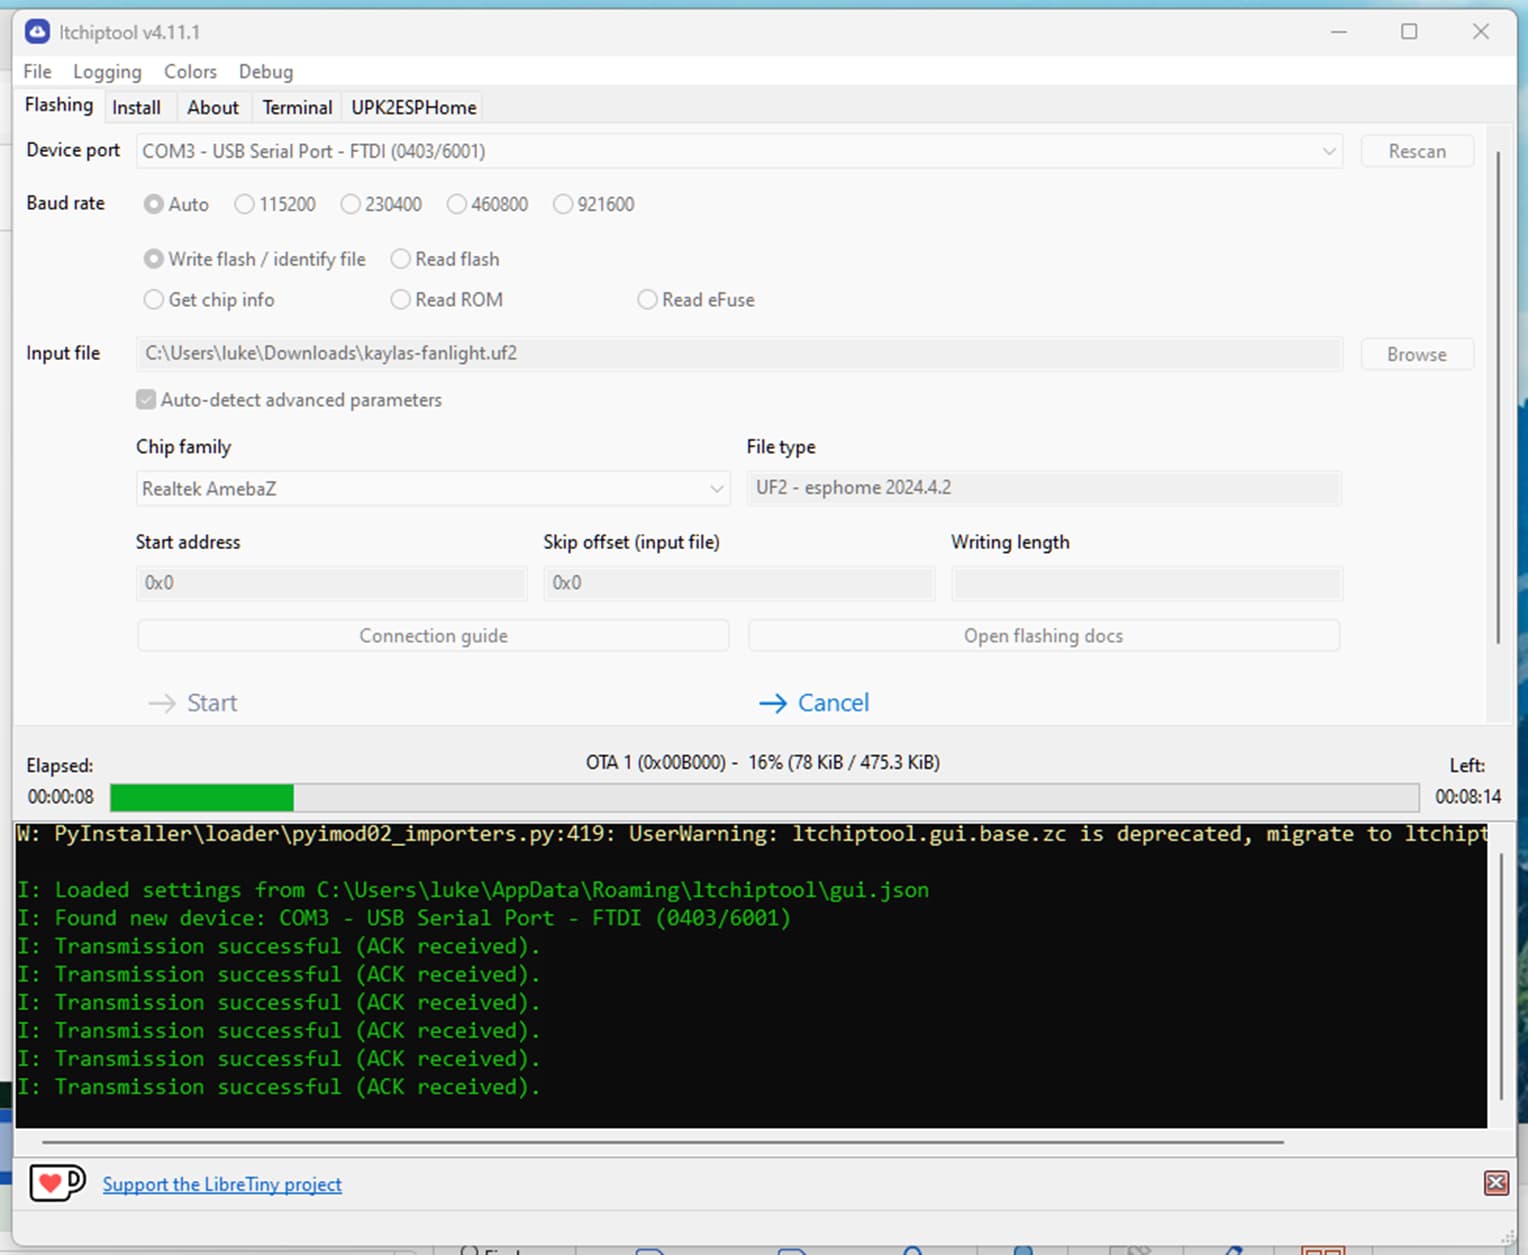Image resolution: width=1528 pixels, height=1255 pixels.
Task: Expand the Device port dropdown
Action: pyautogui.click(x=739, y=151)
